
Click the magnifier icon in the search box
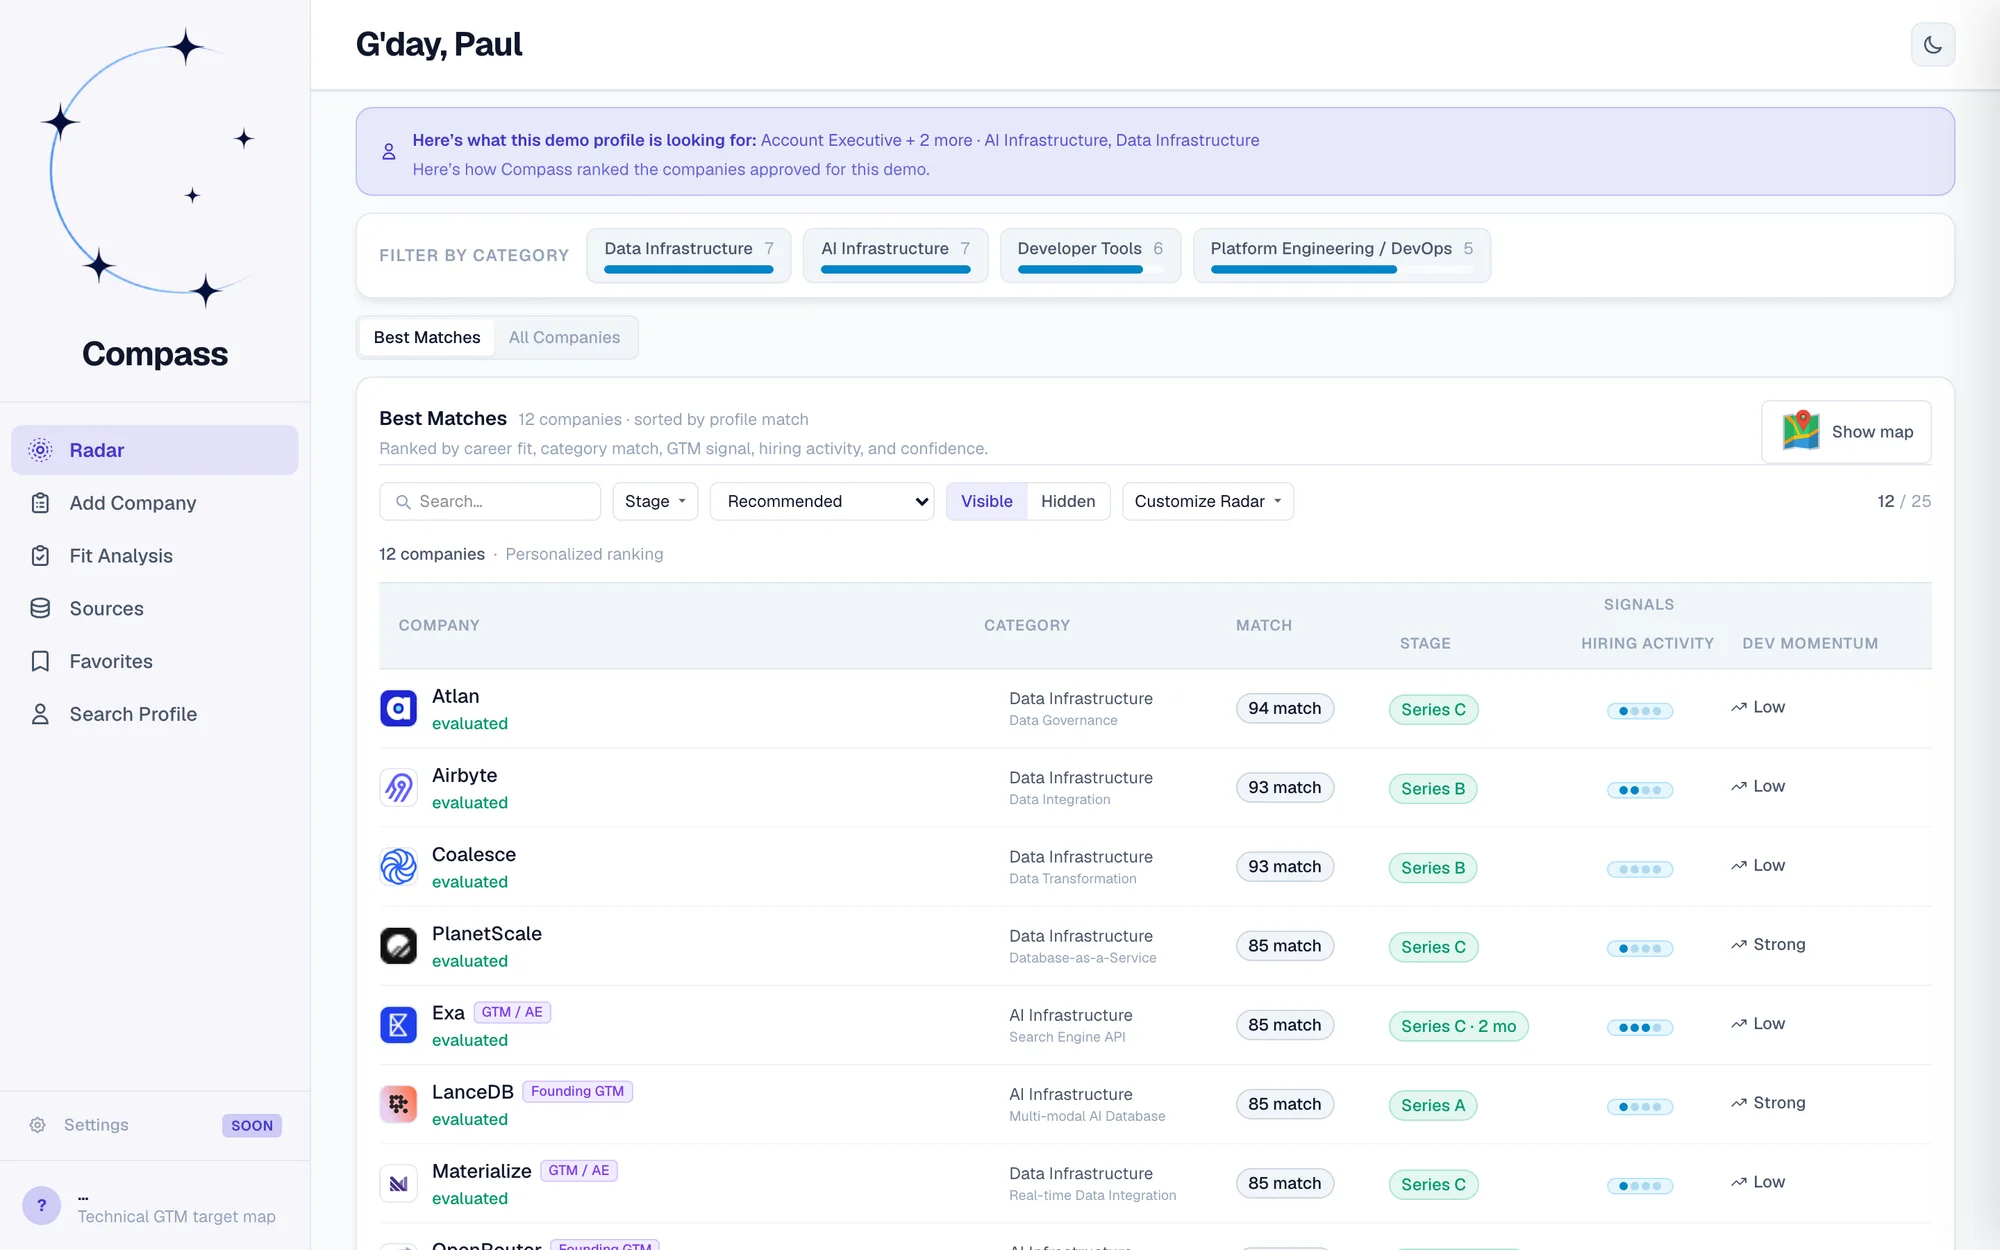pyautogui.click(x=403, y=502)
